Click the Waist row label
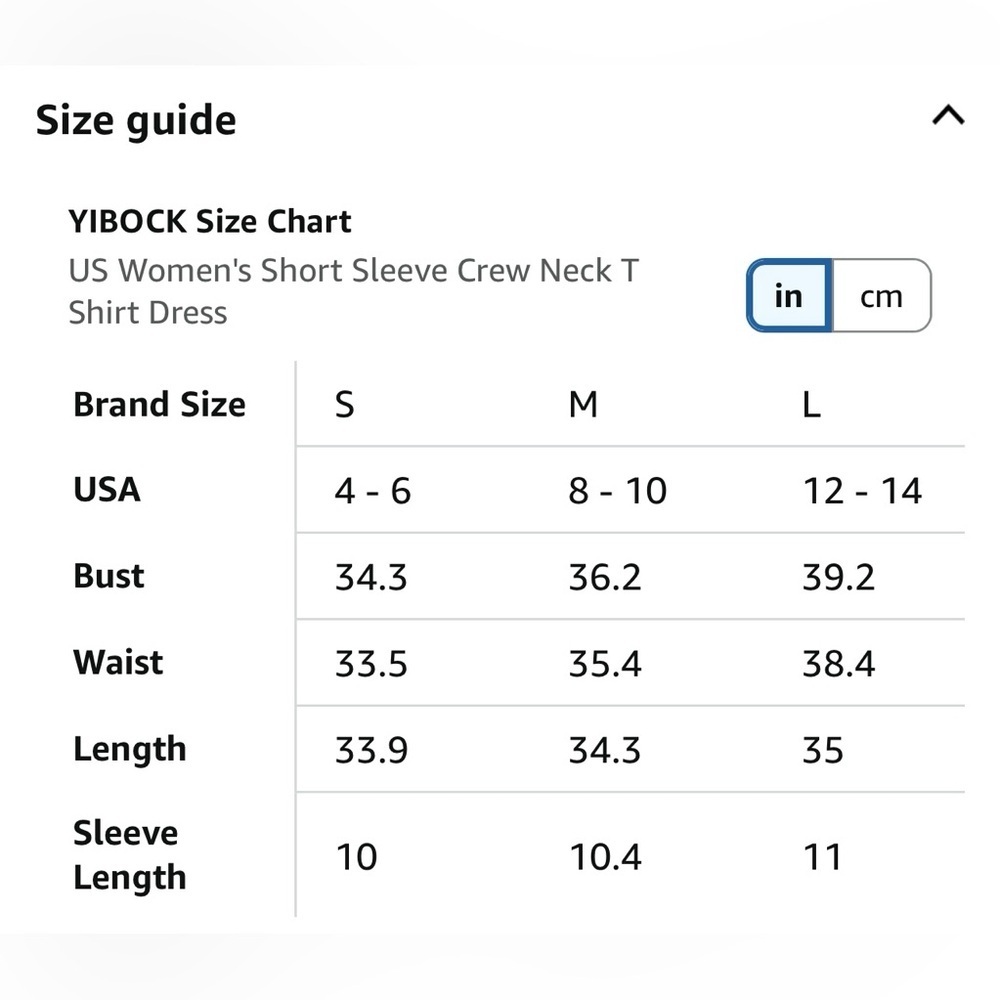1000x1000 pixels. point(118,662)
